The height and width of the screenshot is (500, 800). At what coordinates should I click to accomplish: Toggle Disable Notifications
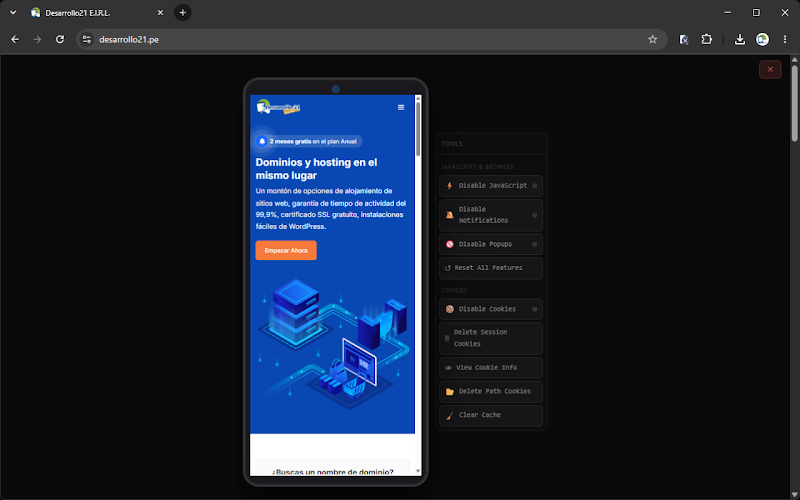[491, 215]
